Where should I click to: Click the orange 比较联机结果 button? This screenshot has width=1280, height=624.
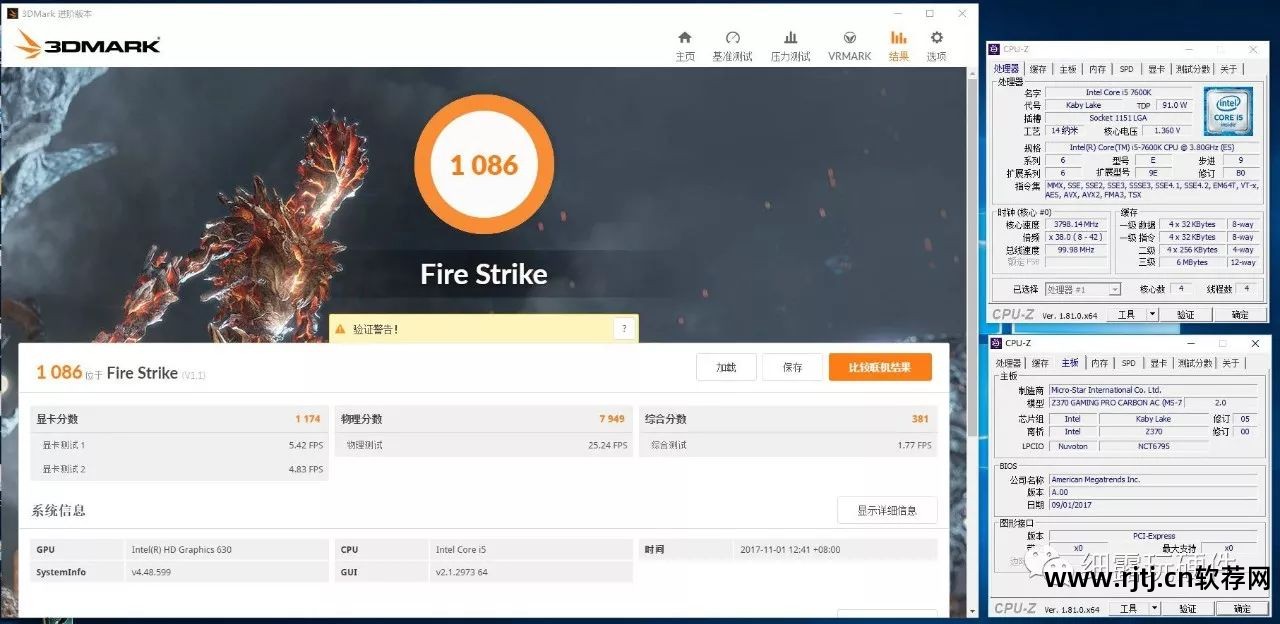click(880, 367)
